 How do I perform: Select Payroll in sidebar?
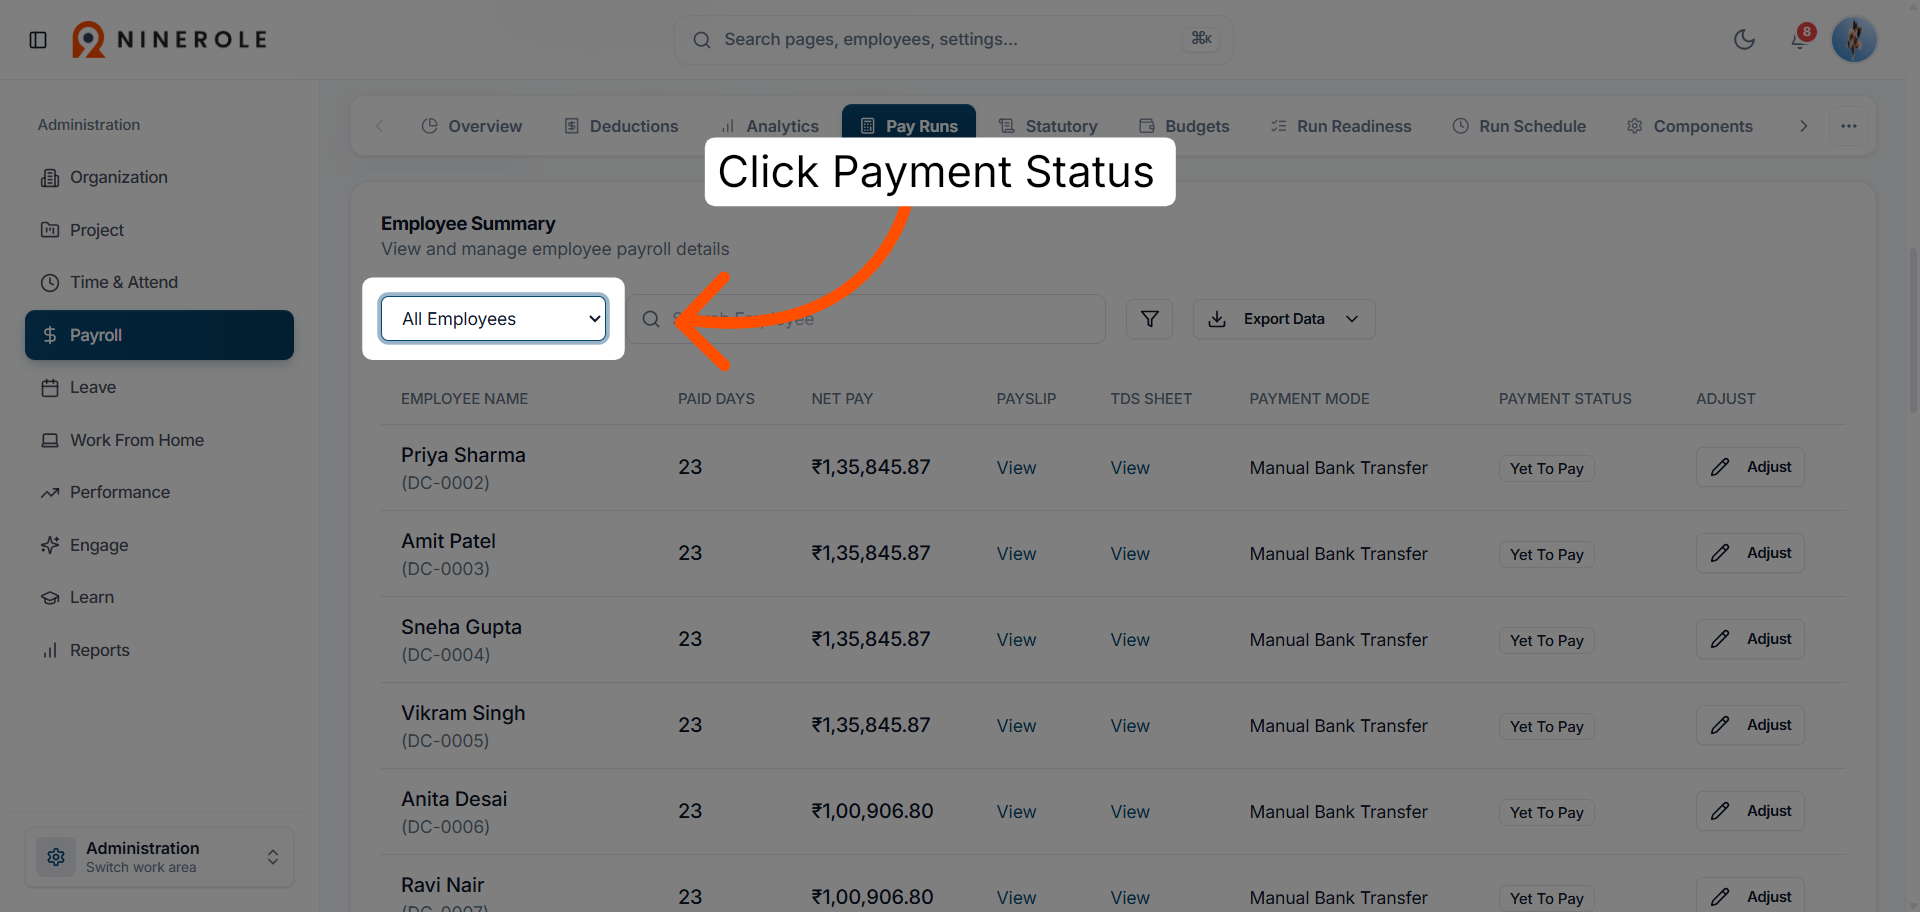click(x=160, y=335)
